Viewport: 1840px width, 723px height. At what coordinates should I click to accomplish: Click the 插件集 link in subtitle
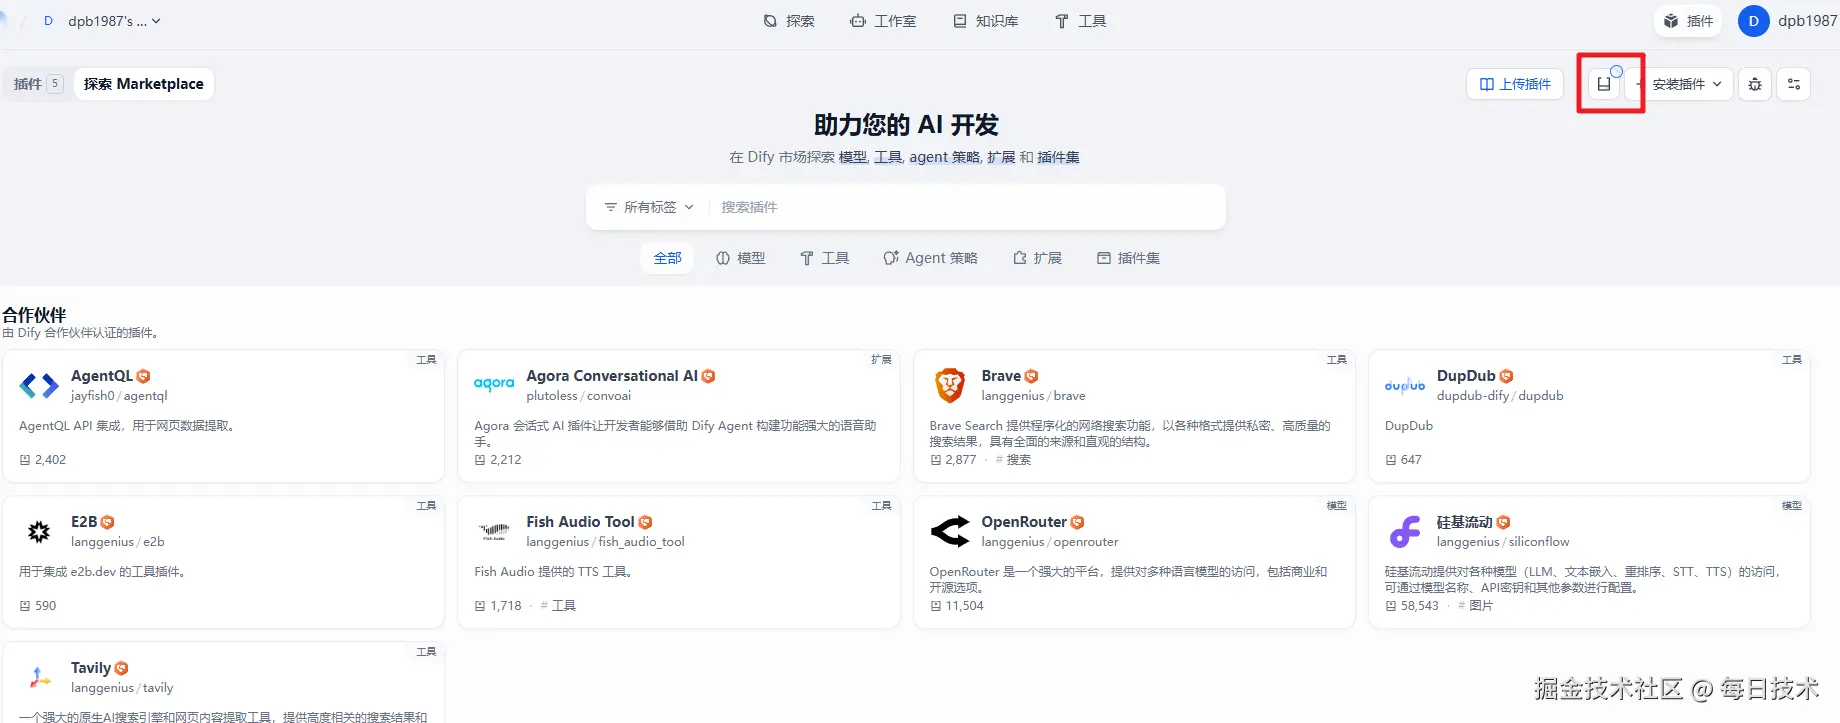pos(1058,157)
